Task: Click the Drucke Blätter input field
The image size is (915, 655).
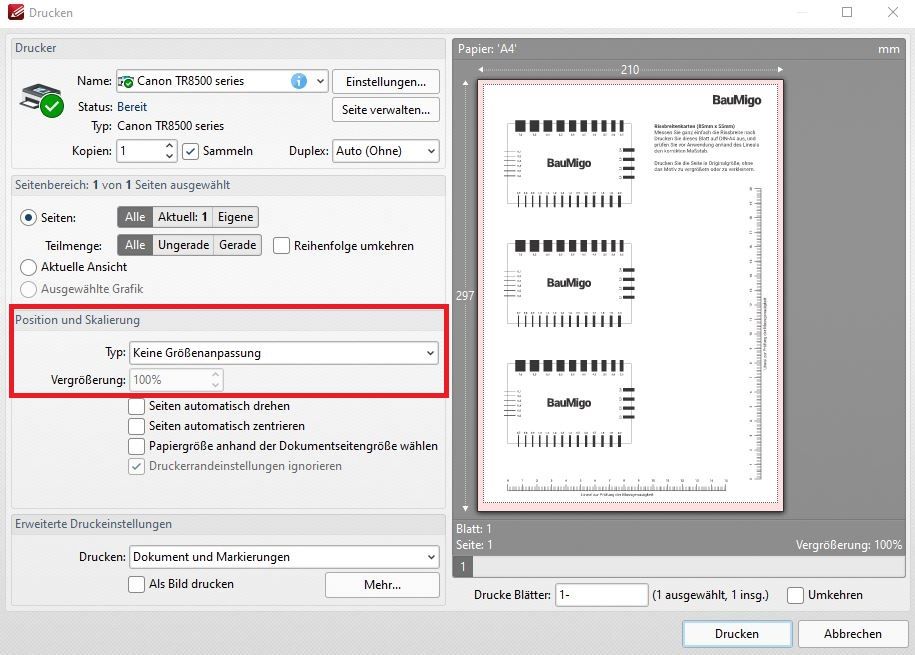Action: point(601,595)
